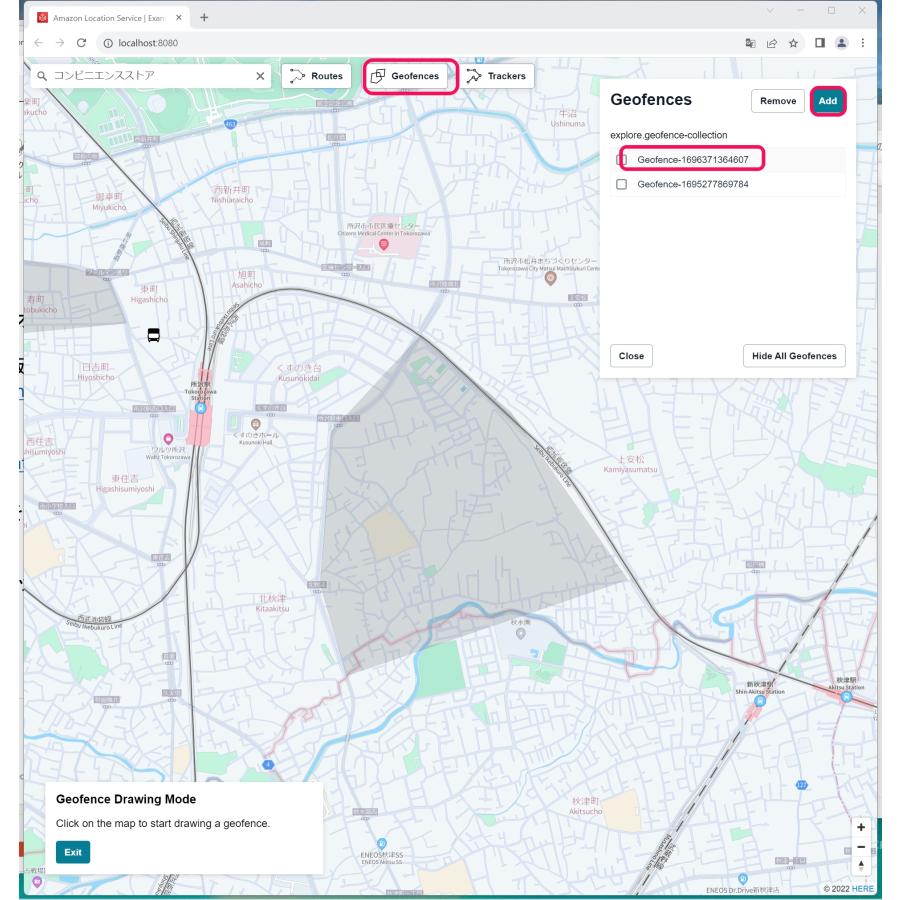This screenshot has height=900, width=900.
Task: Click Add to create a geofence
Action: (827, 101)
